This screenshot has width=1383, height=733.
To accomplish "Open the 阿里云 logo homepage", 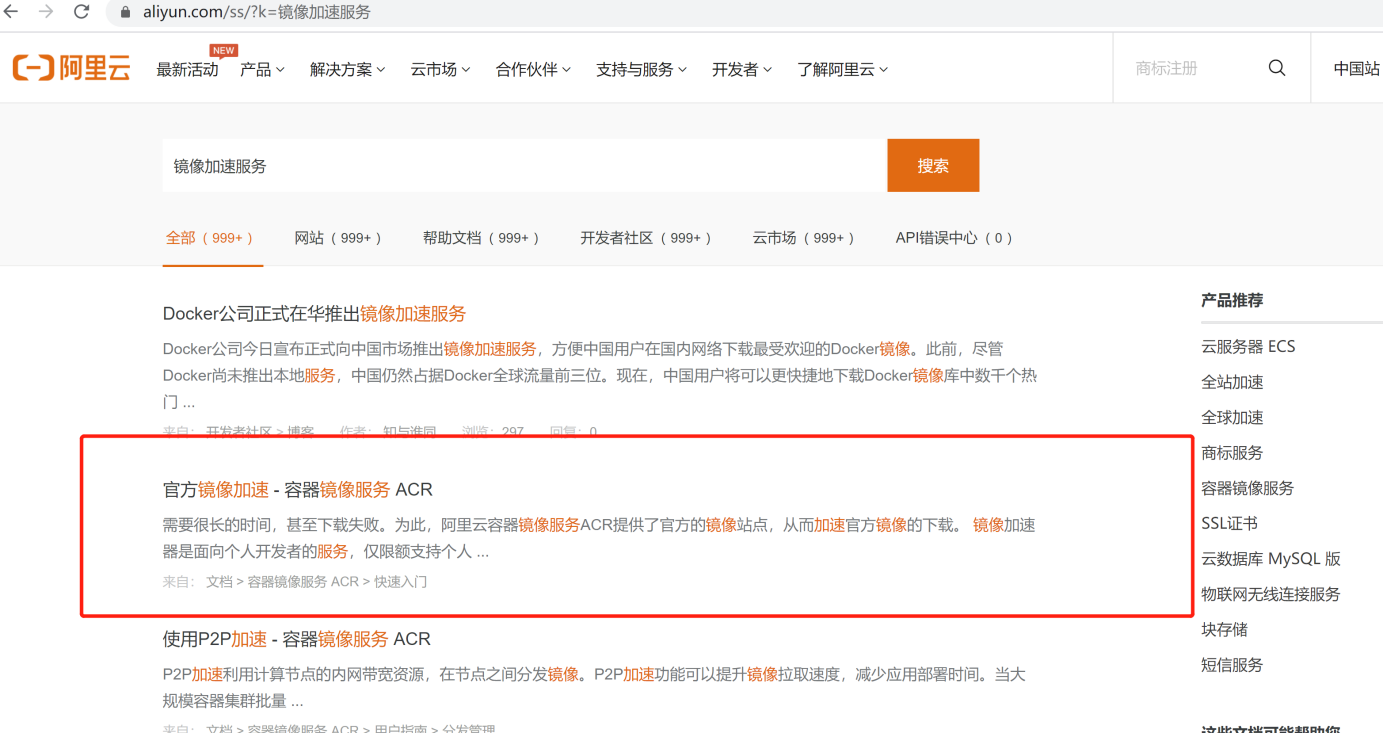I will point(72,68).
